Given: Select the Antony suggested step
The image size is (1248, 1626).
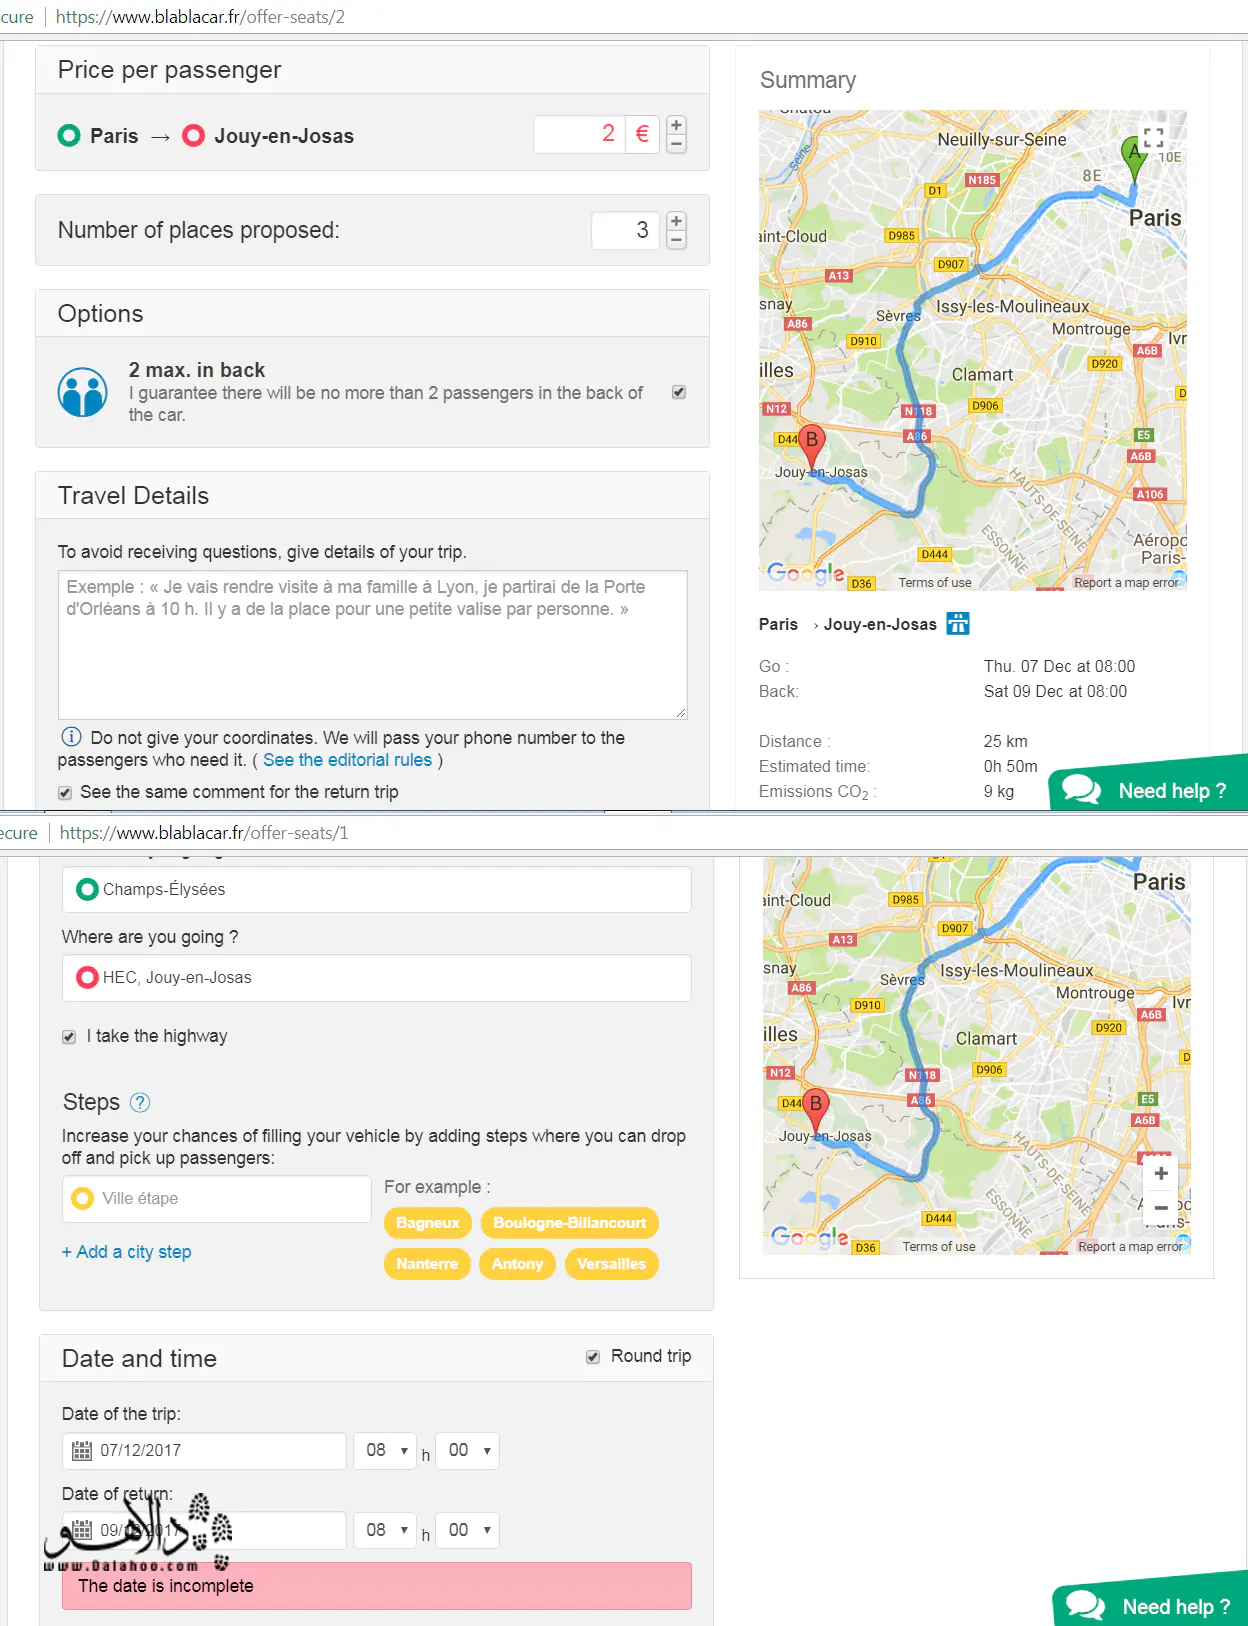Looking at the screenshot, I should coord(517,1264).
